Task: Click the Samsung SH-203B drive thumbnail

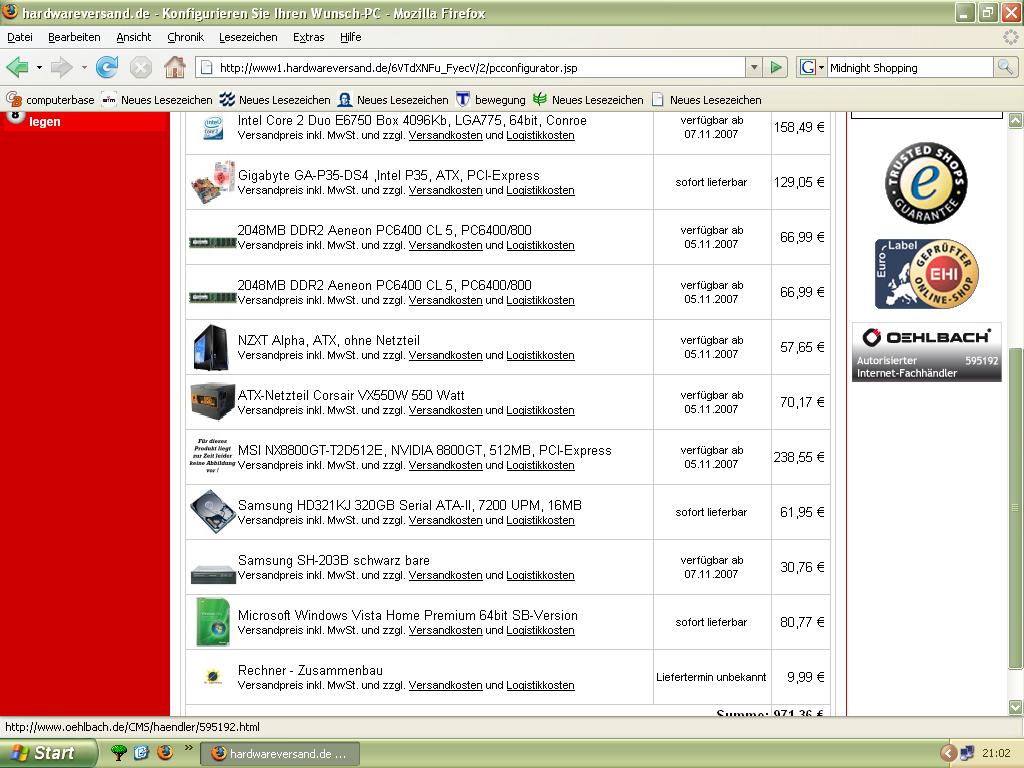Action: [x=212, y=574]
